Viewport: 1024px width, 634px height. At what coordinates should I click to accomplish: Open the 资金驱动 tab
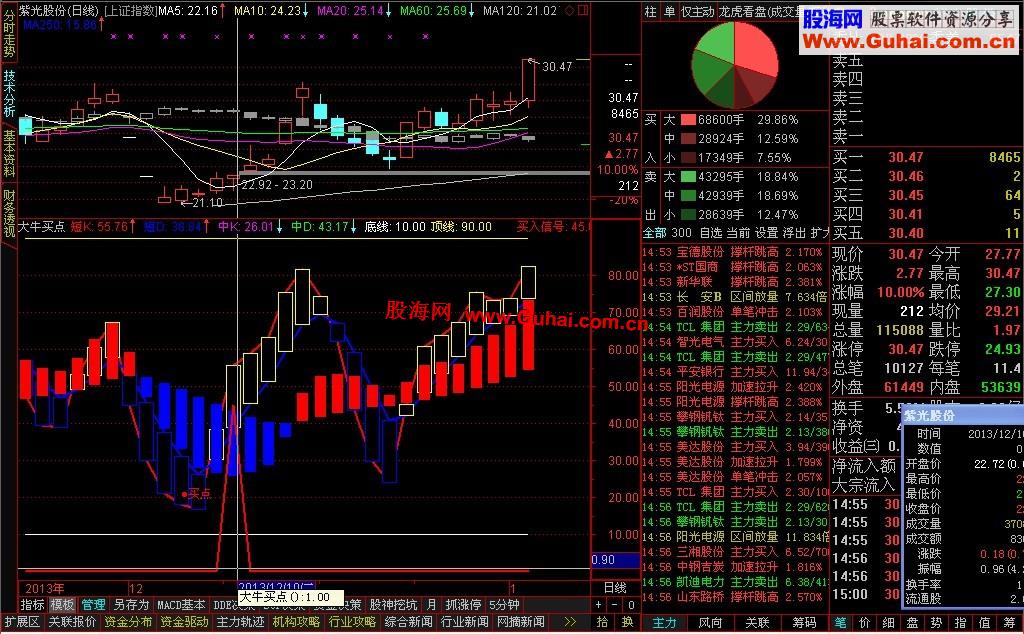(185, 622)
